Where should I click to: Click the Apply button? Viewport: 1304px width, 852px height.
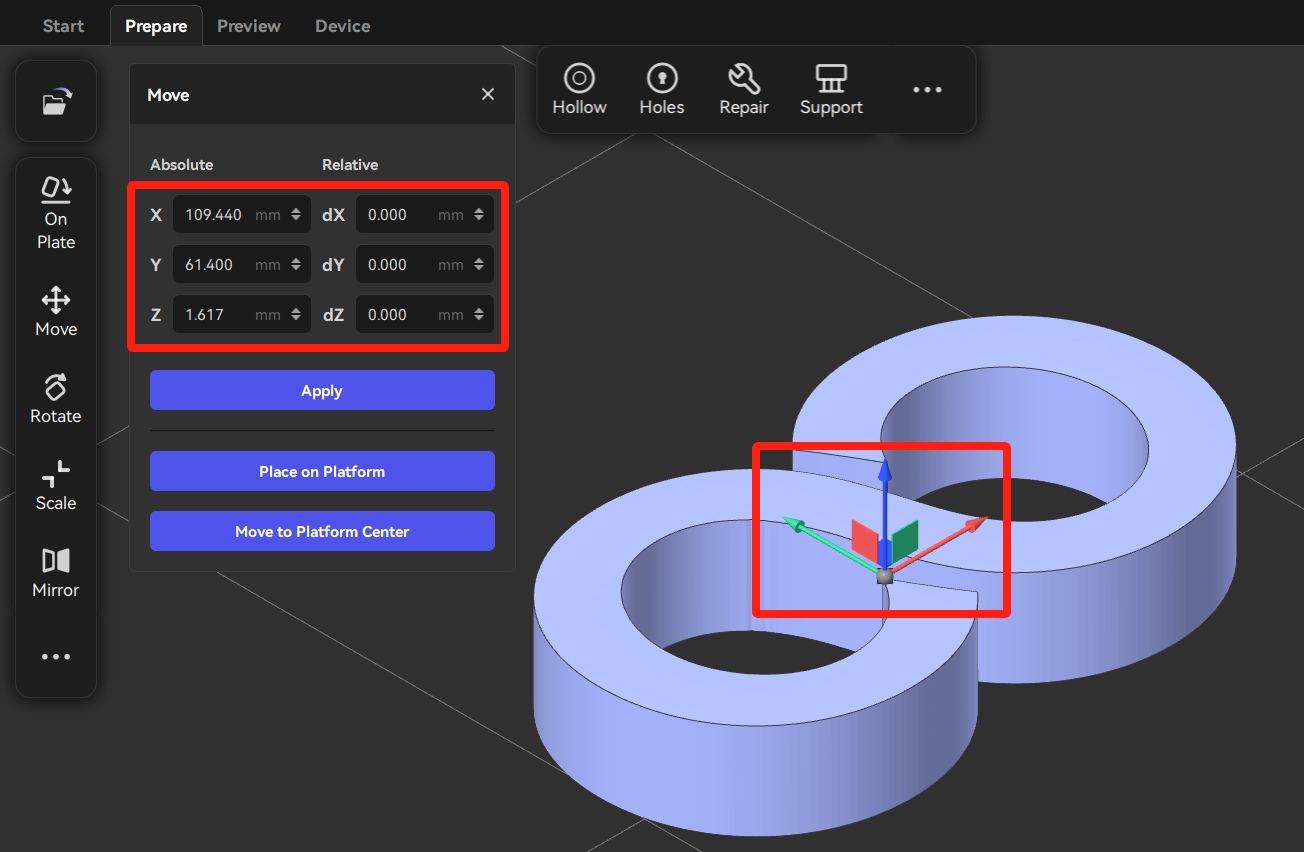[x=322, y=390]
